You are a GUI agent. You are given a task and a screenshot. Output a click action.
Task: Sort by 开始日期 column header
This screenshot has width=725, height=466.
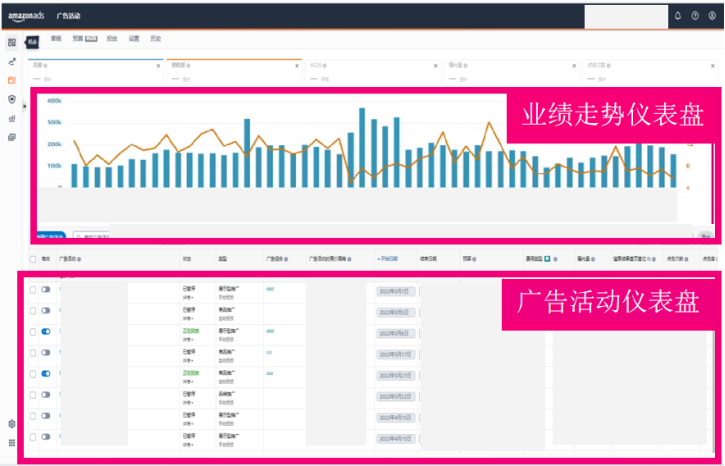[x=393, y=258]
